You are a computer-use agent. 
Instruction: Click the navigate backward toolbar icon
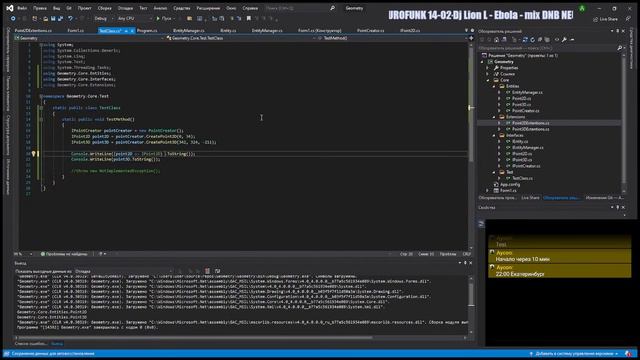[x=13, y=19]
